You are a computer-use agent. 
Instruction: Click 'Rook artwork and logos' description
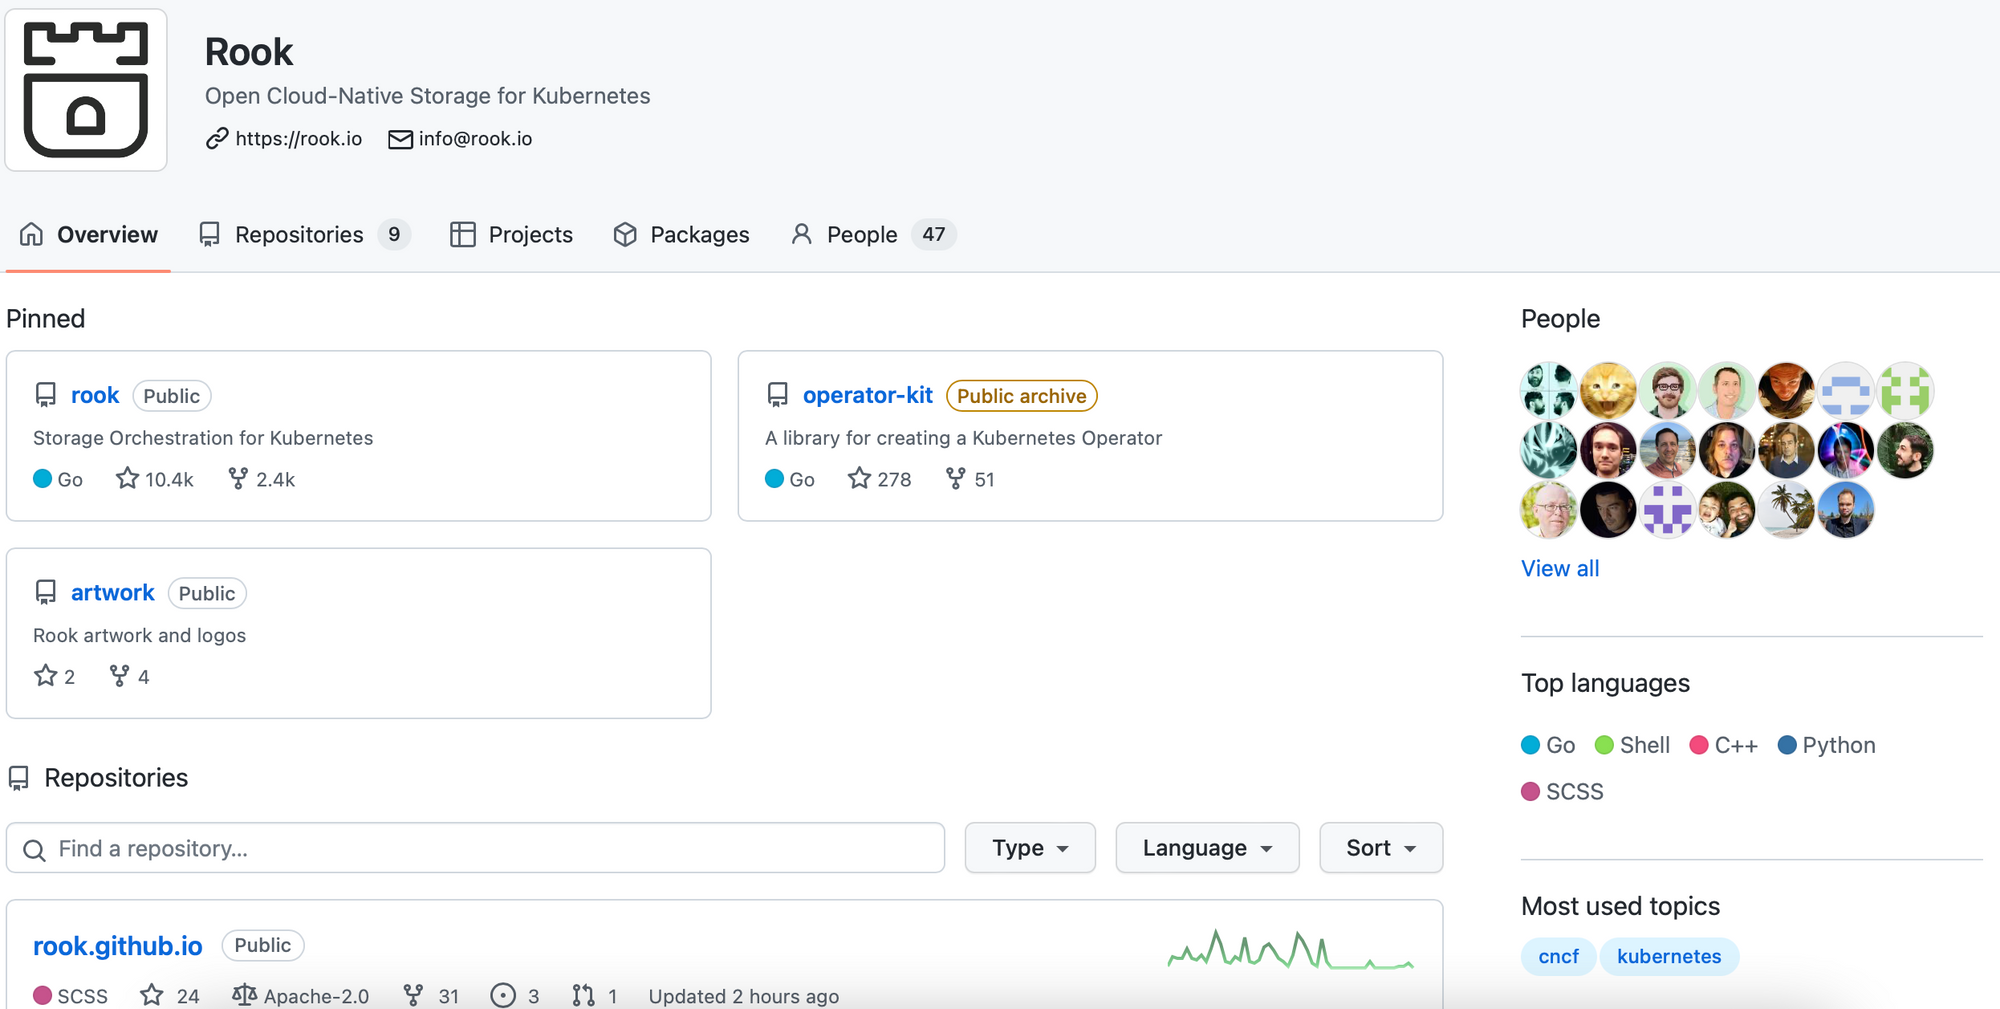point(140,635)
